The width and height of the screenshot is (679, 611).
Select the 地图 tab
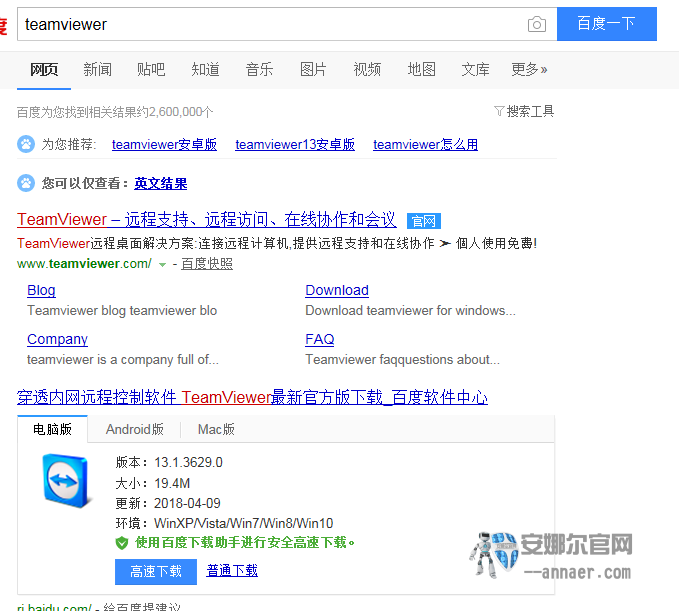point(421,69)
